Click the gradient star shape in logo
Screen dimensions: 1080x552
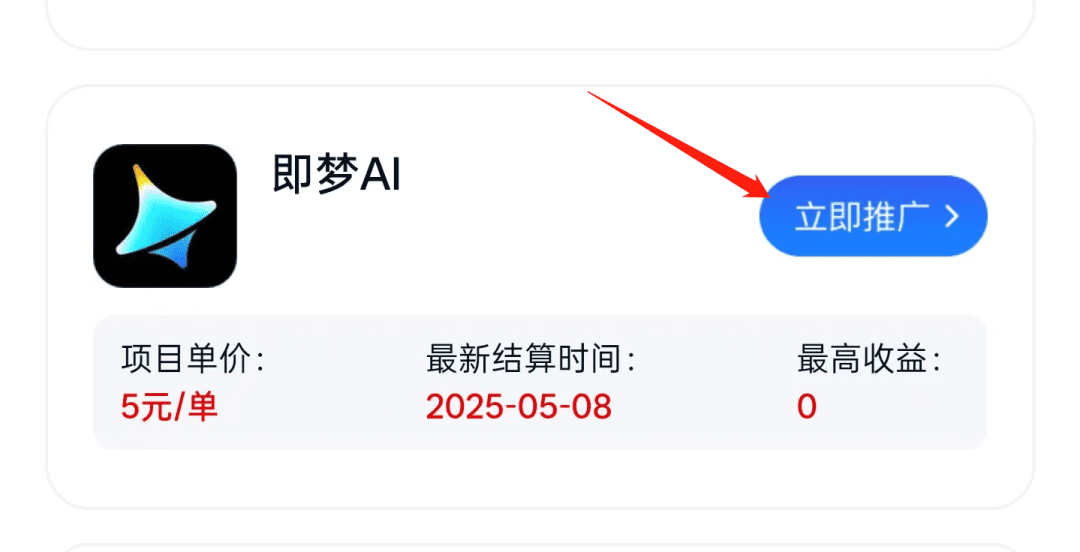167,216
